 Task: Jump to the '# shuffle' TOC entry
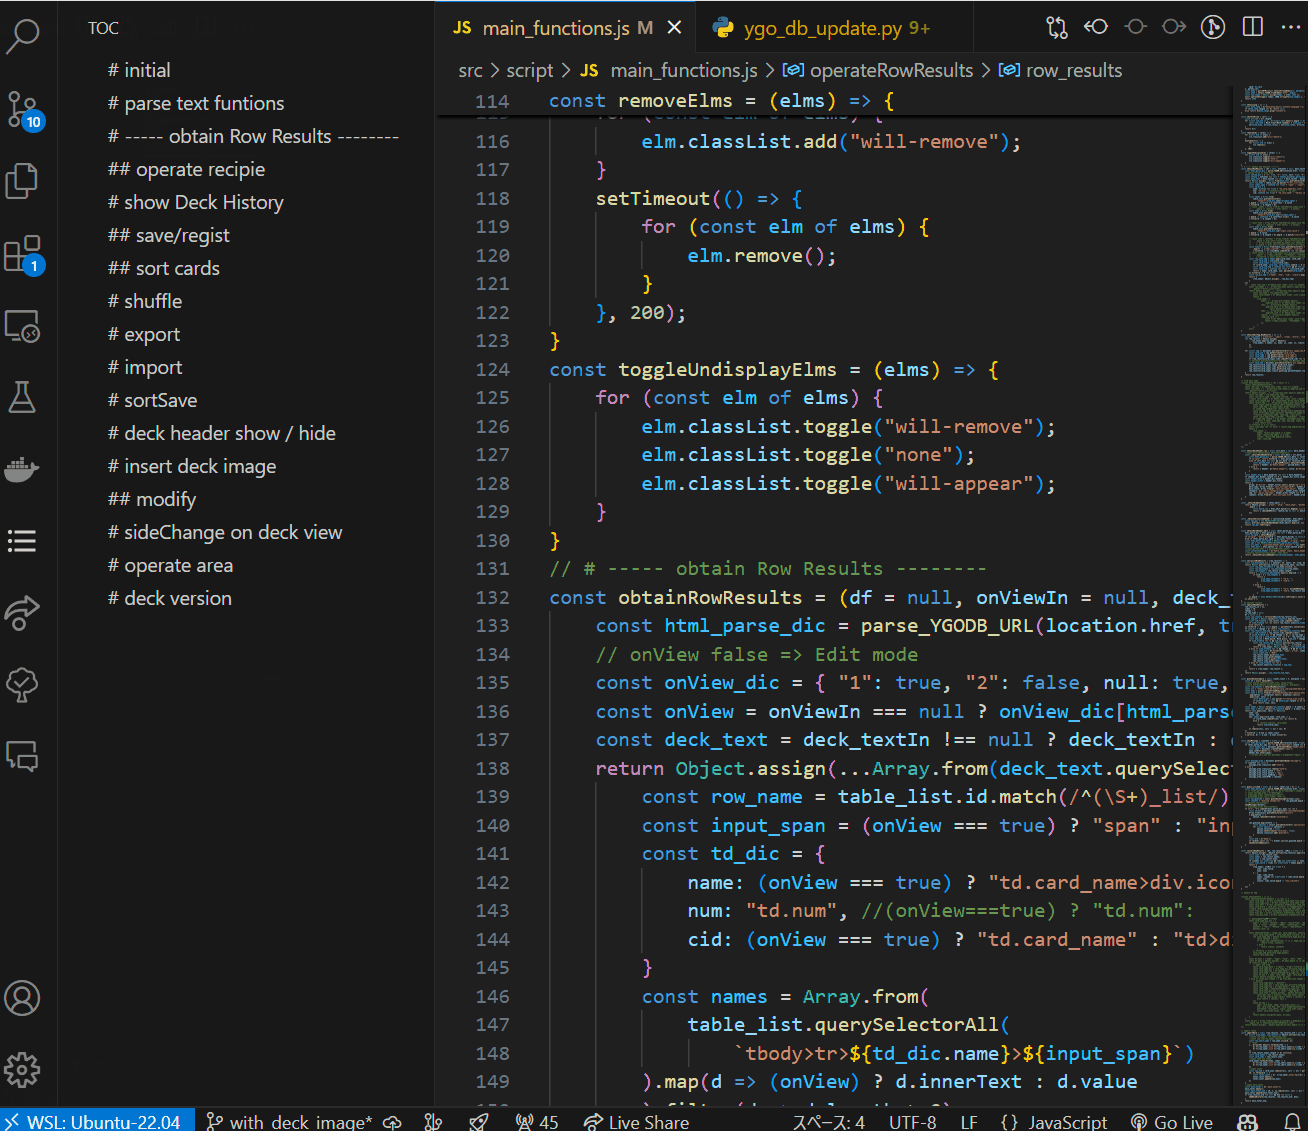tap(144, 300)
